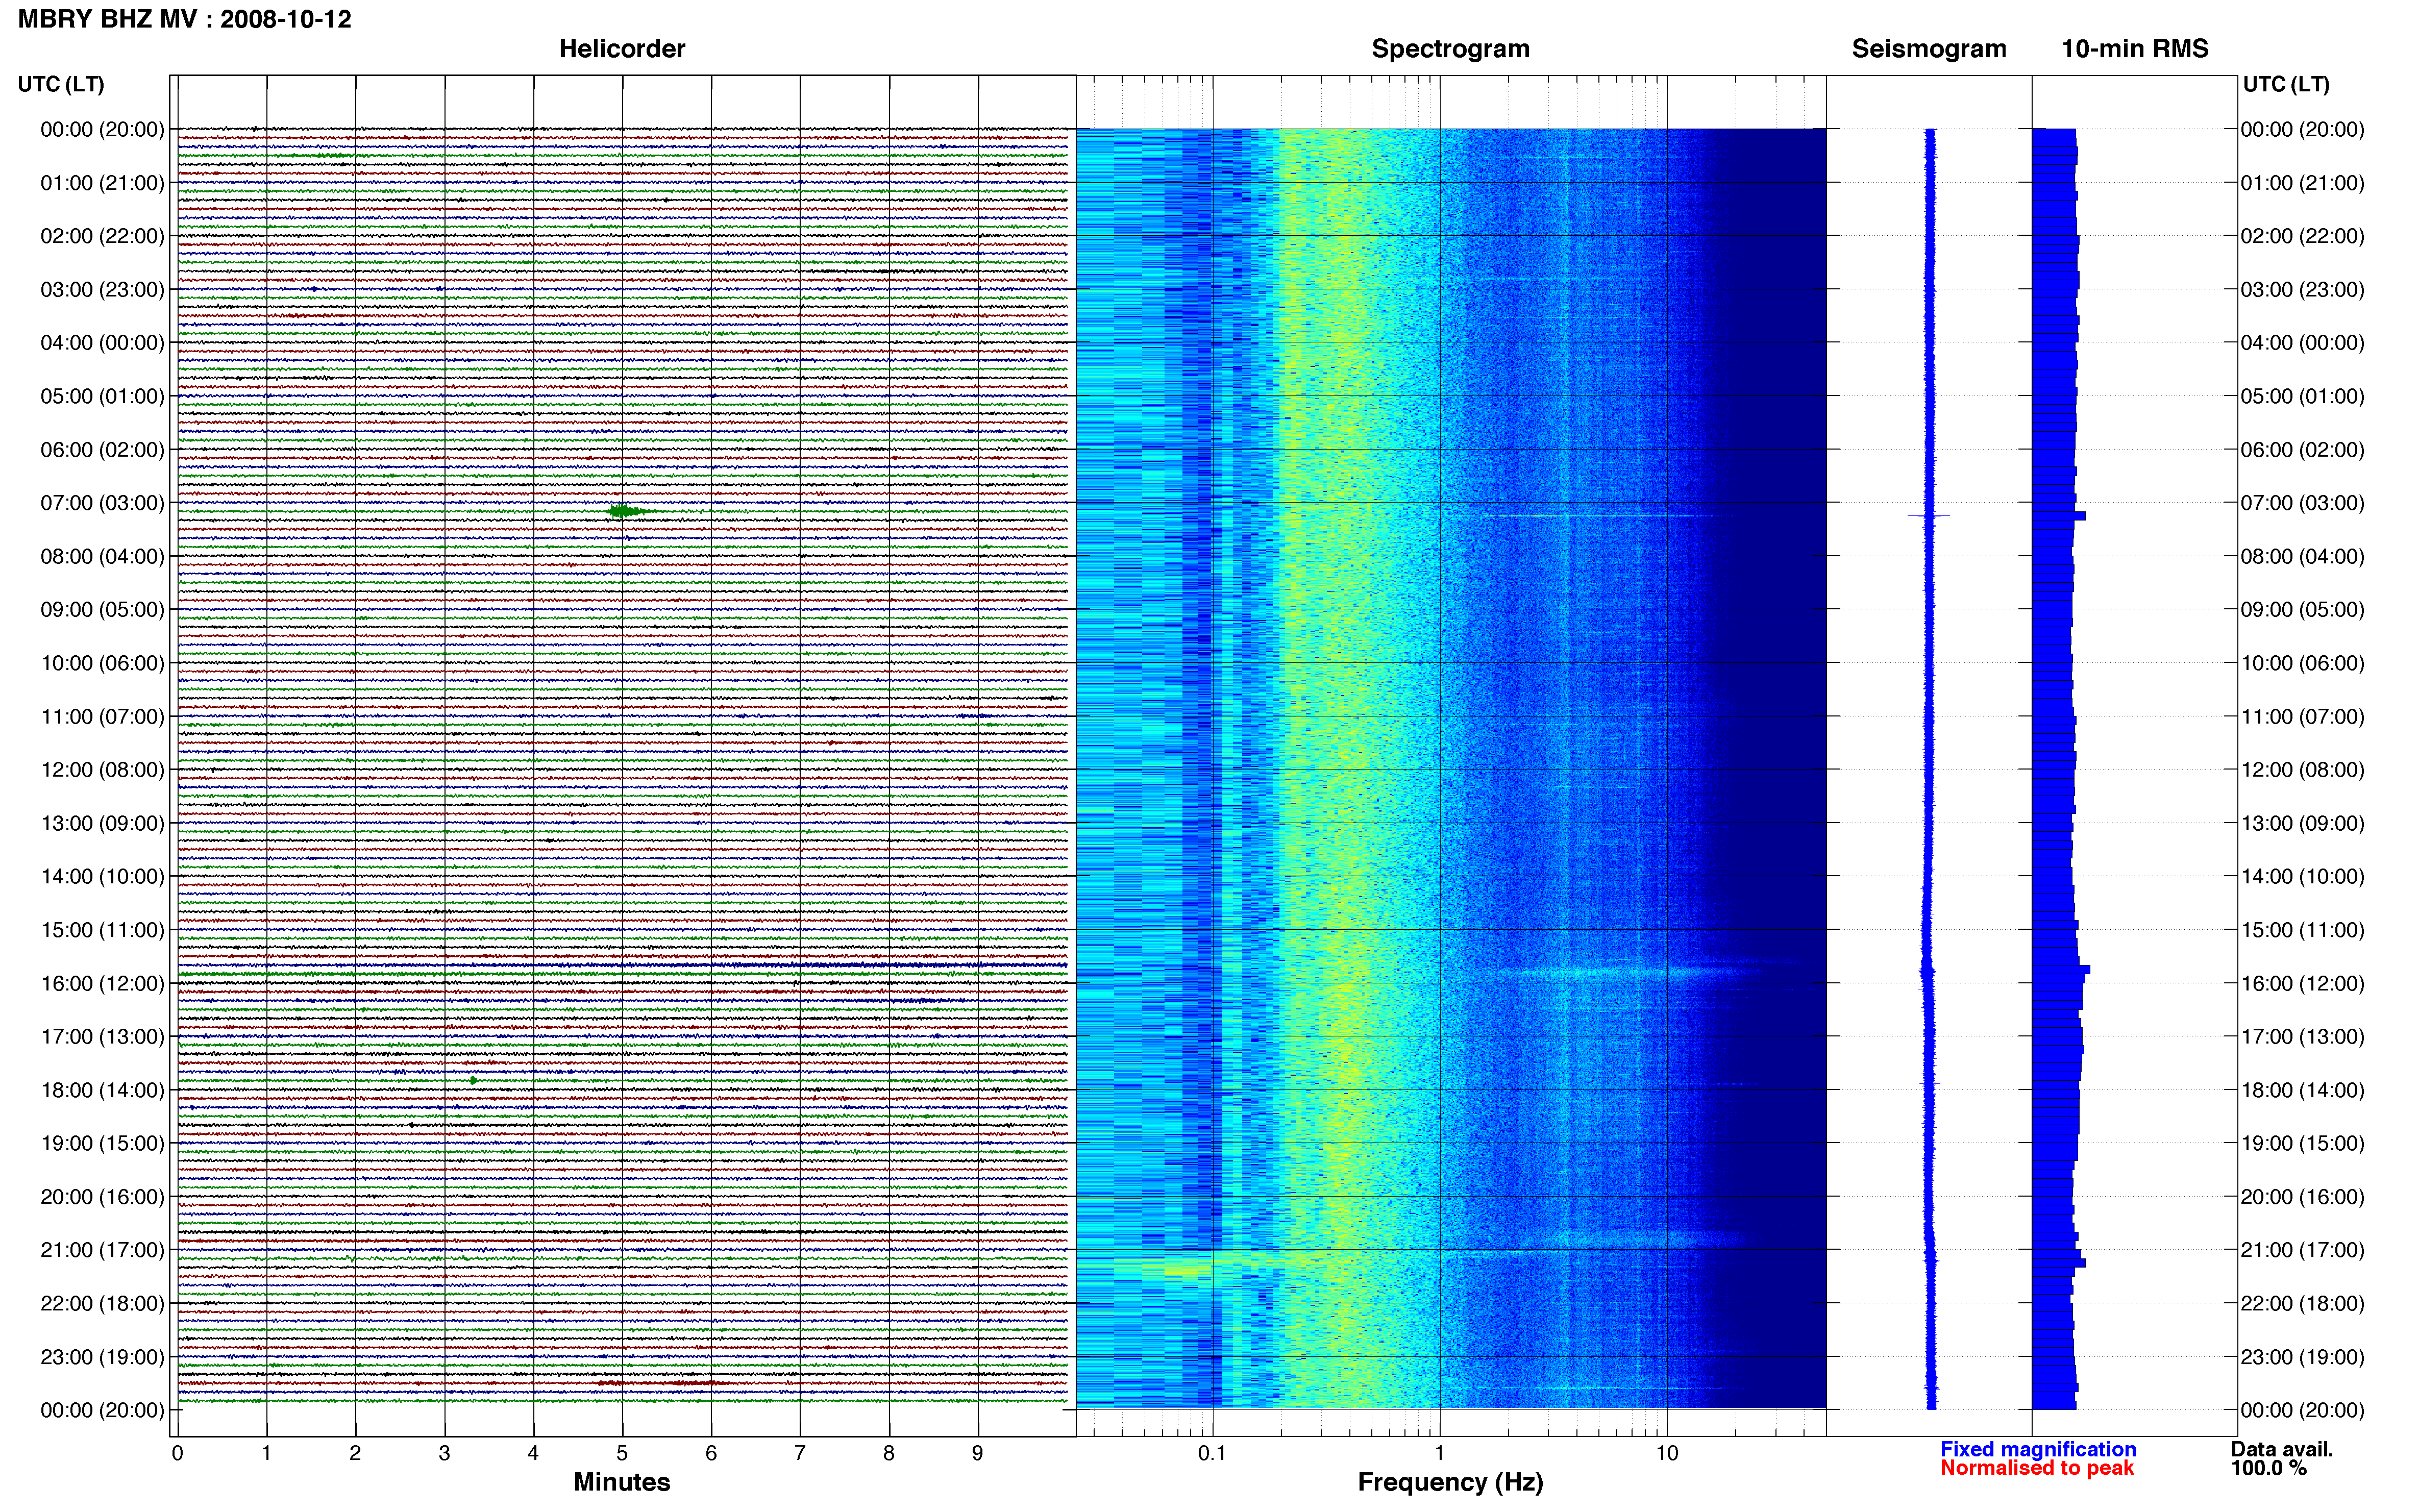Click the seismogram spike near 07:00
The width and height of the screenshot is (2419, 1512).
tap(1929, 516)
